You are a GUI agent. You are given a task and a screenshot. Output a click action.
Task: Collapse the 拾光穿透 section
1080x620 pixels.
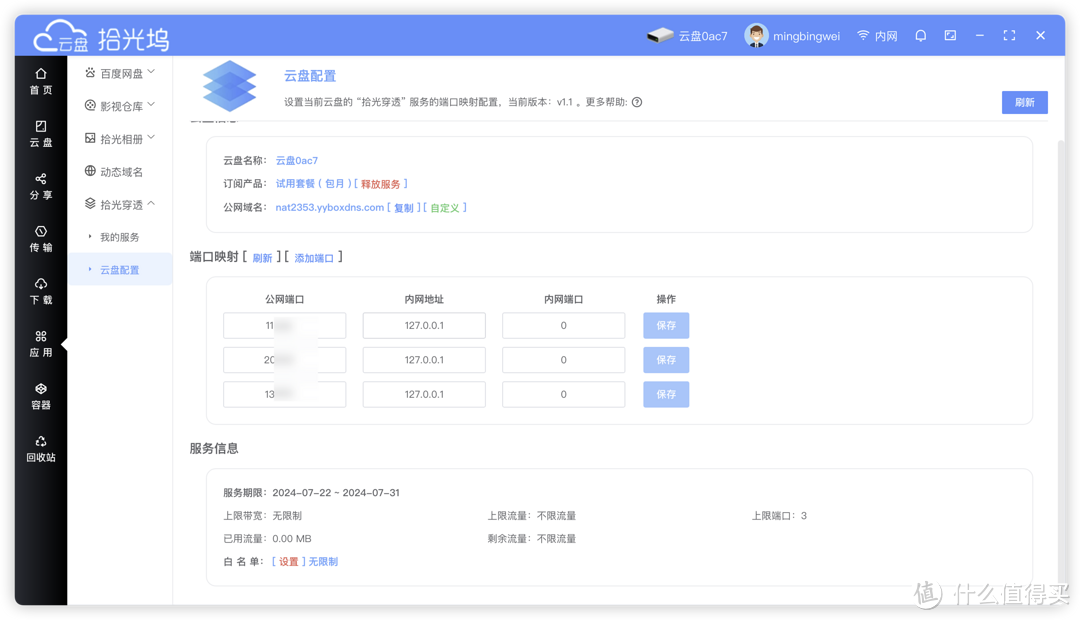118,203
